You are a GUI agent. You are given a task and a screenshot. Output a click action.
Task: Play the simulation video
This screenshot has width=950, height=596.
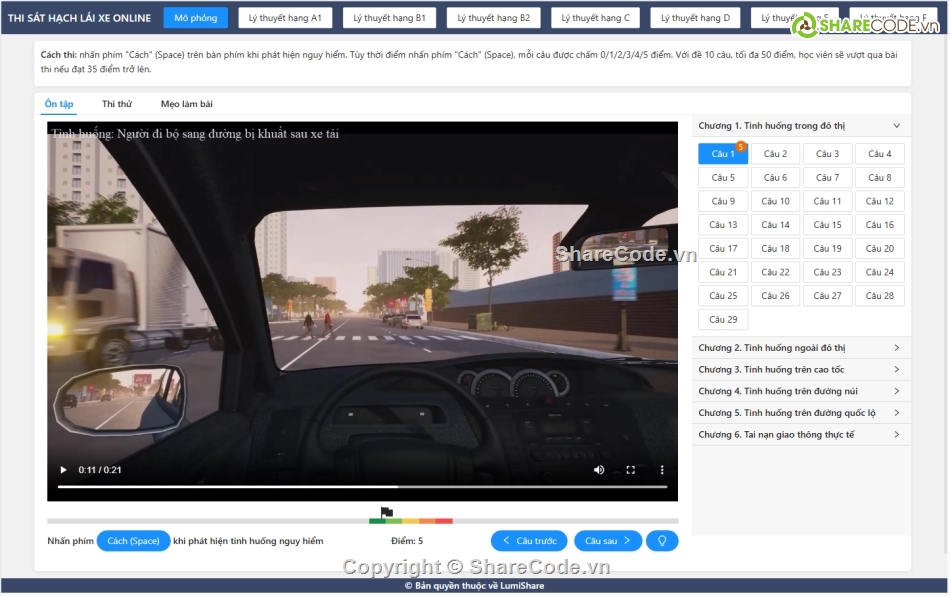pos(64,470)
